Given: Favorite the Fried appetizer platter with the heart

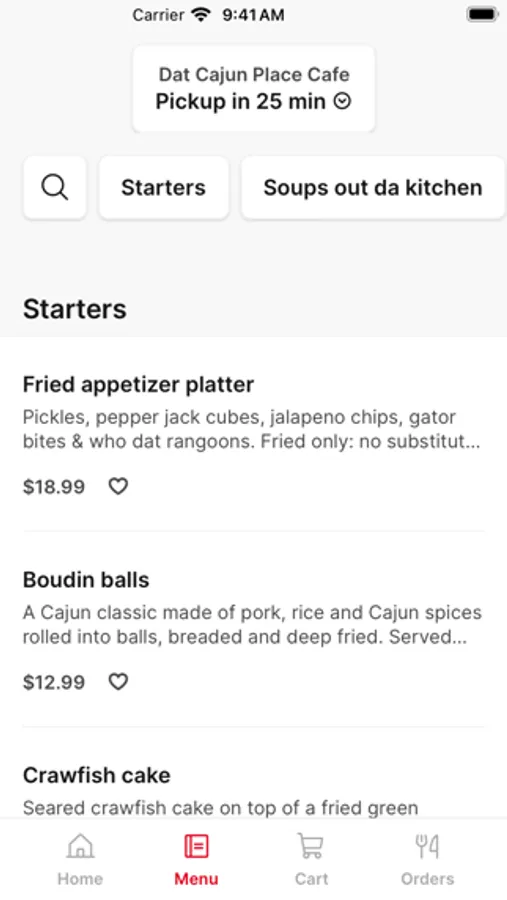Looking at the screenshot, I should [x=118, y=486].
